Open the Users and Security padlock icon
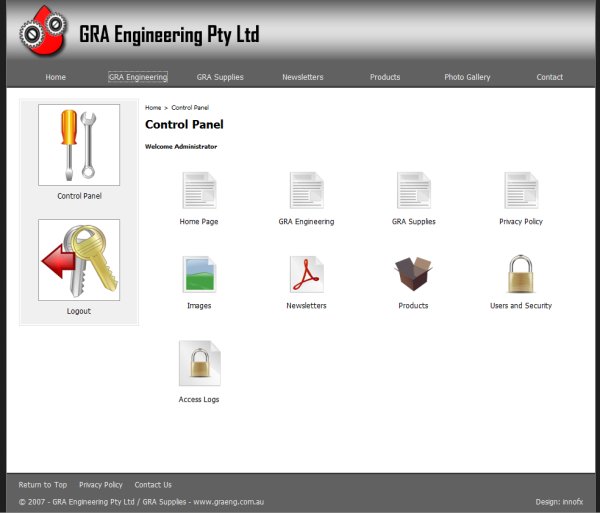The image size is (600, 513). pyautogui.click(x=520, y=274)
